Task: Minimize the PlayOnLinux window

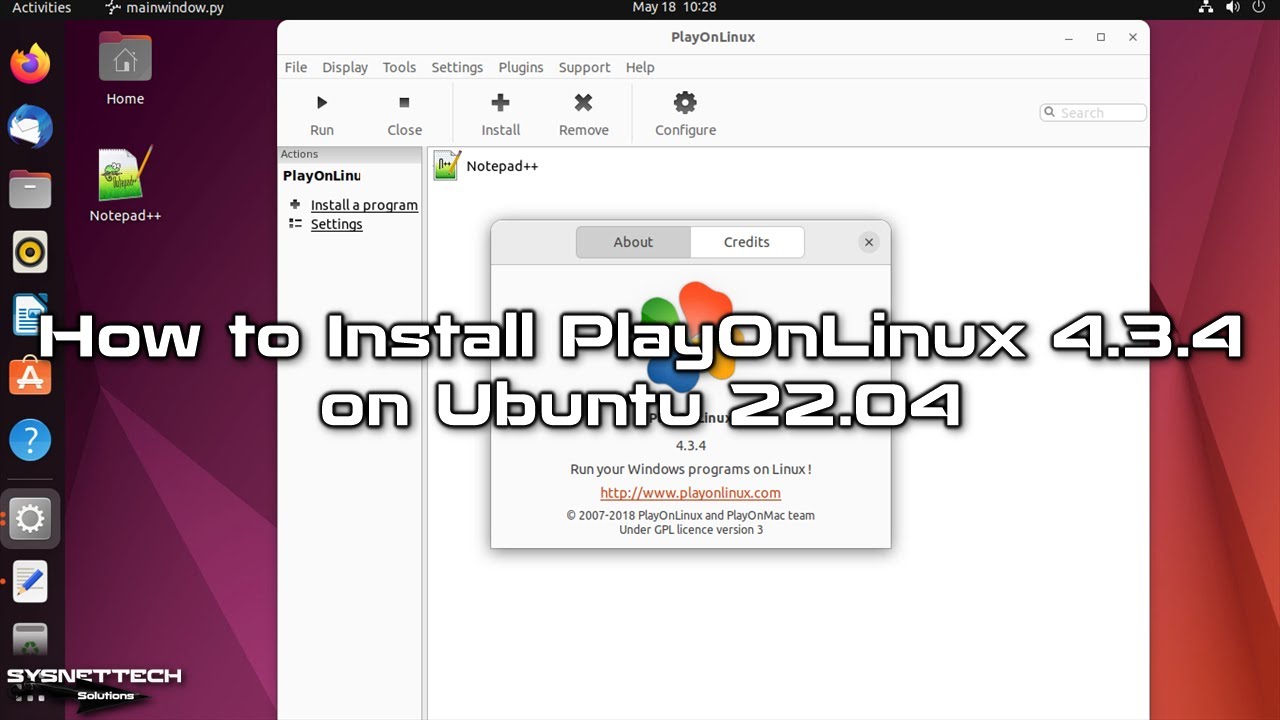Action: [1069, 37]
